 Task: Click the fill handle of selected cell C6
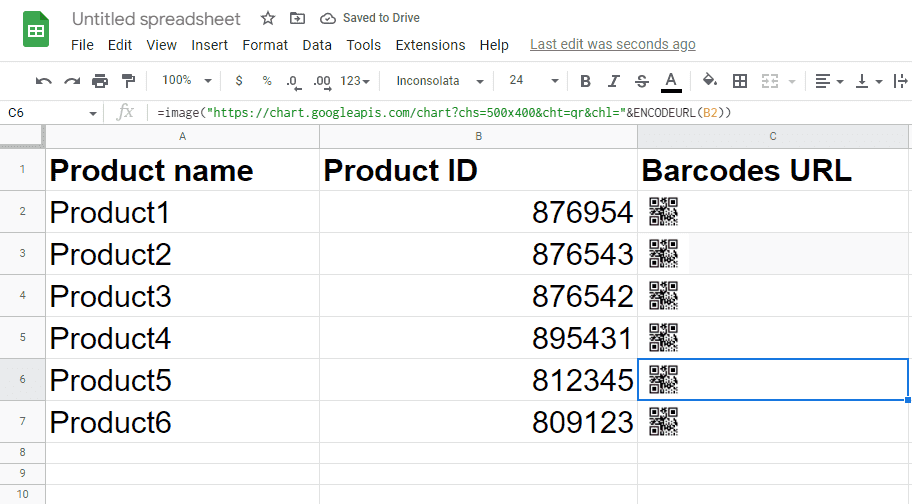coord(908,400)
